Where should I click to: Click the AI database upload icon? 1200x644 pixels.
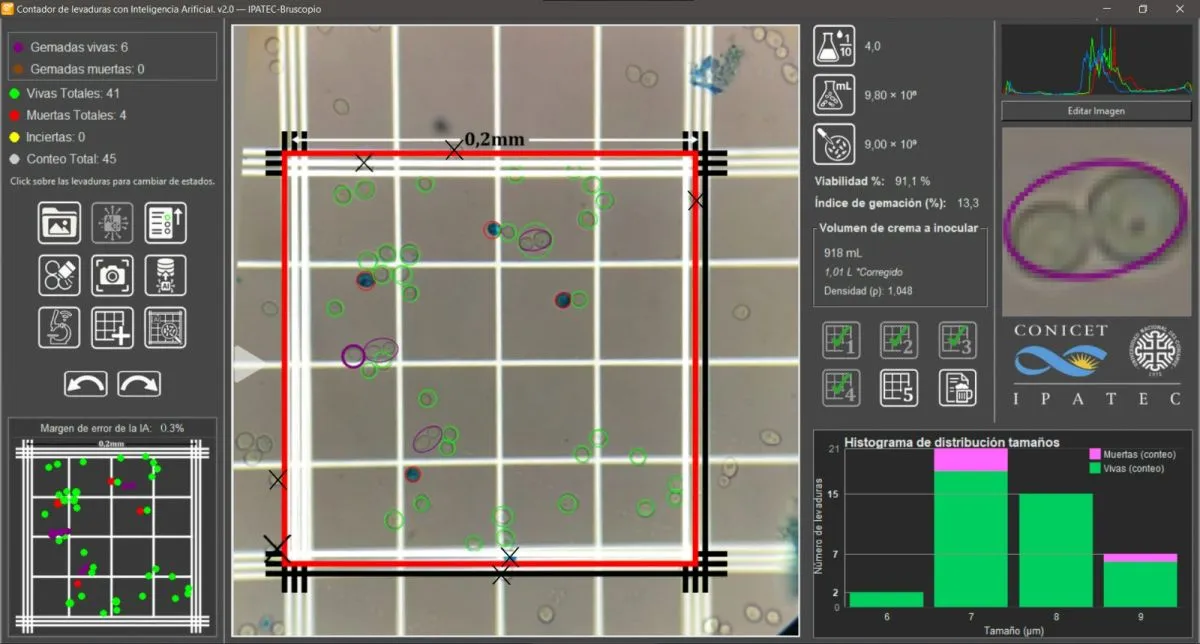tap(165, 275)
